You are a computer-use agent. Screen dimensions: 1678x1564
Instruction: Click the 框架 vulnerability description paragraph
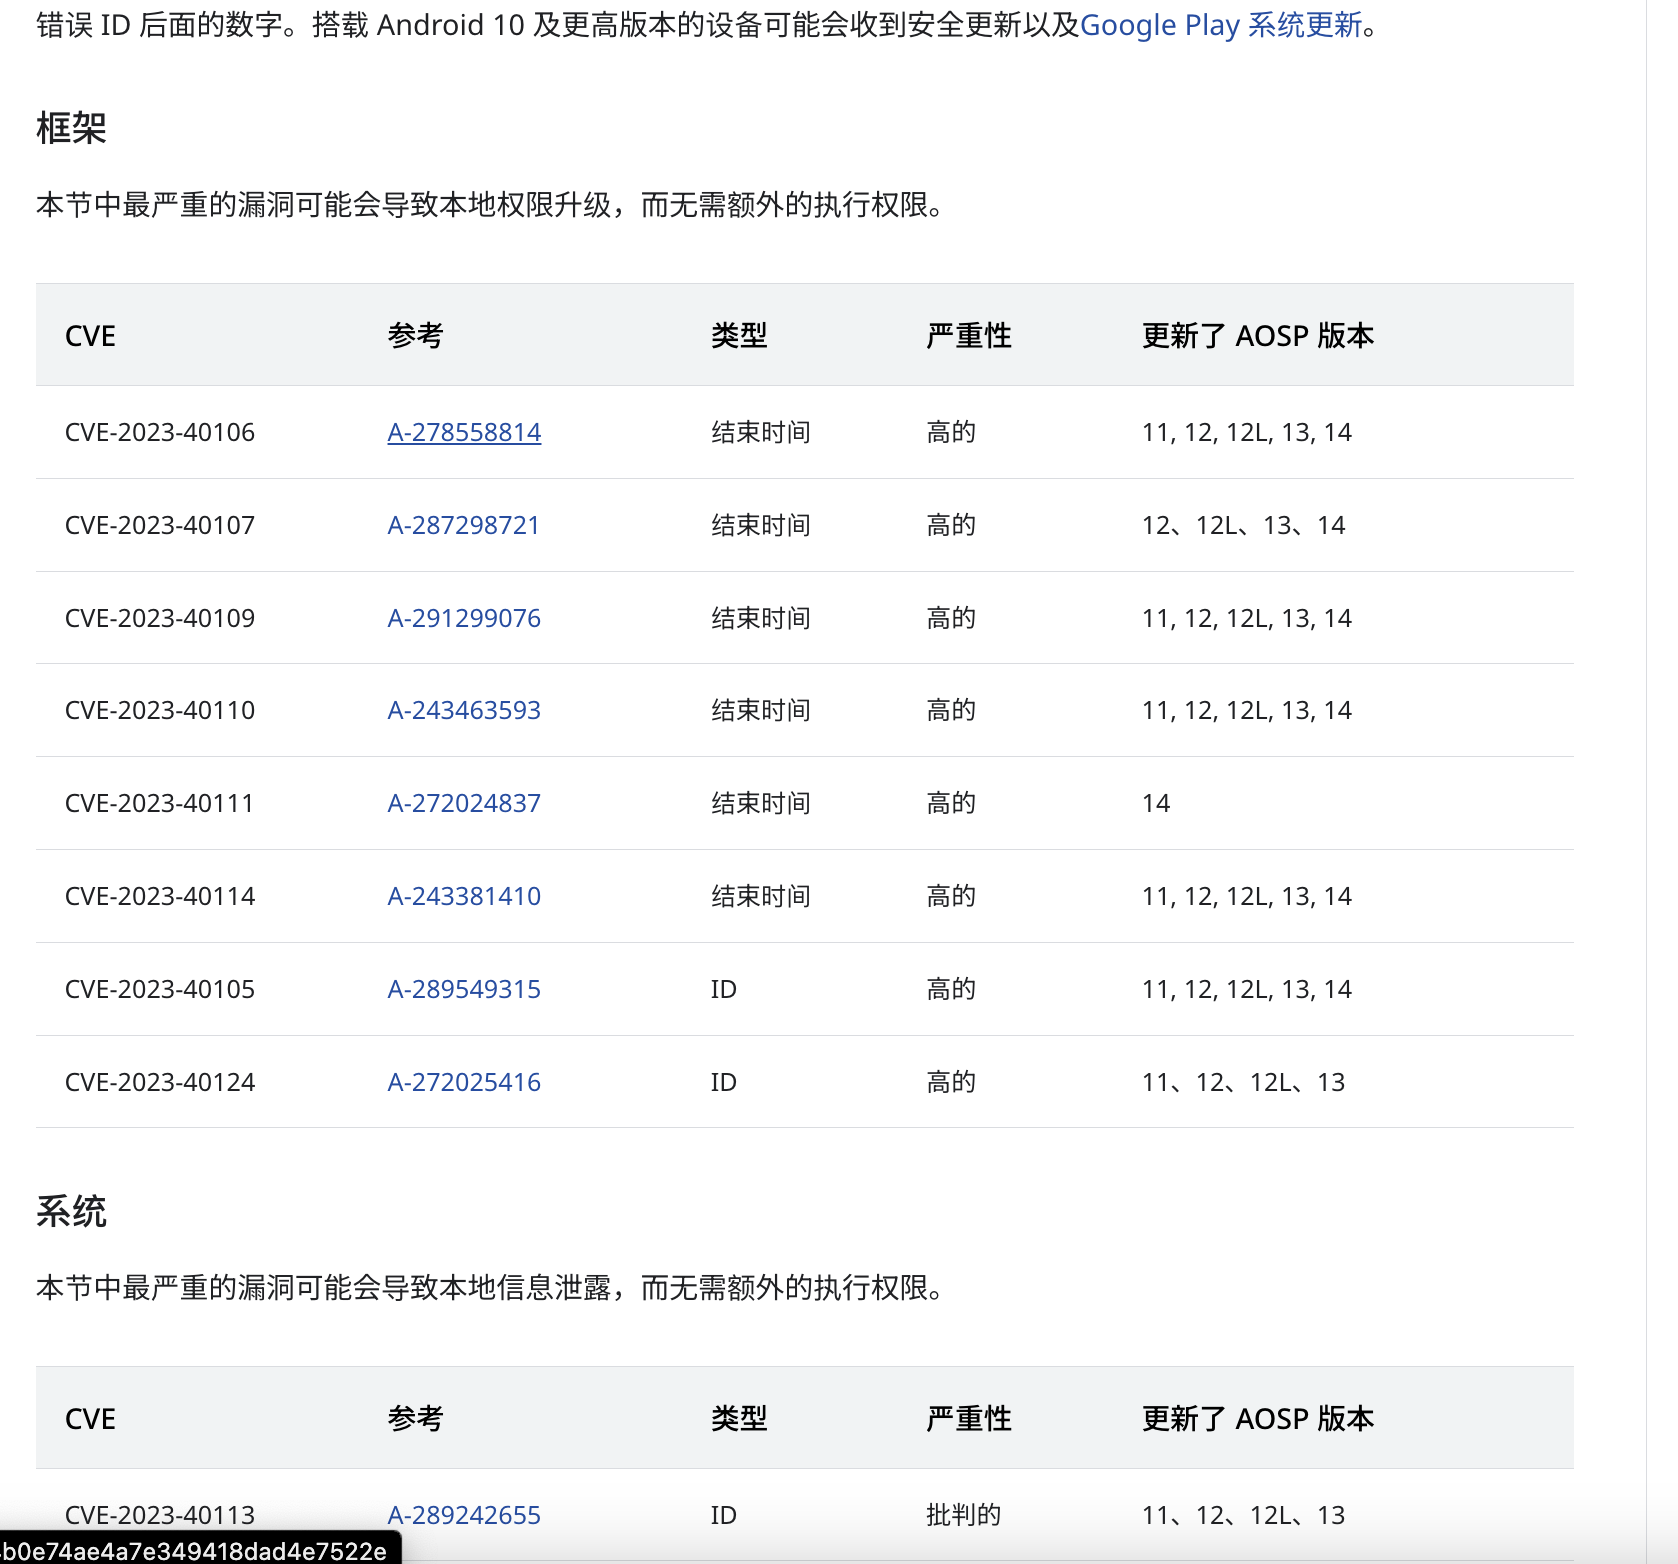point(490,205)
